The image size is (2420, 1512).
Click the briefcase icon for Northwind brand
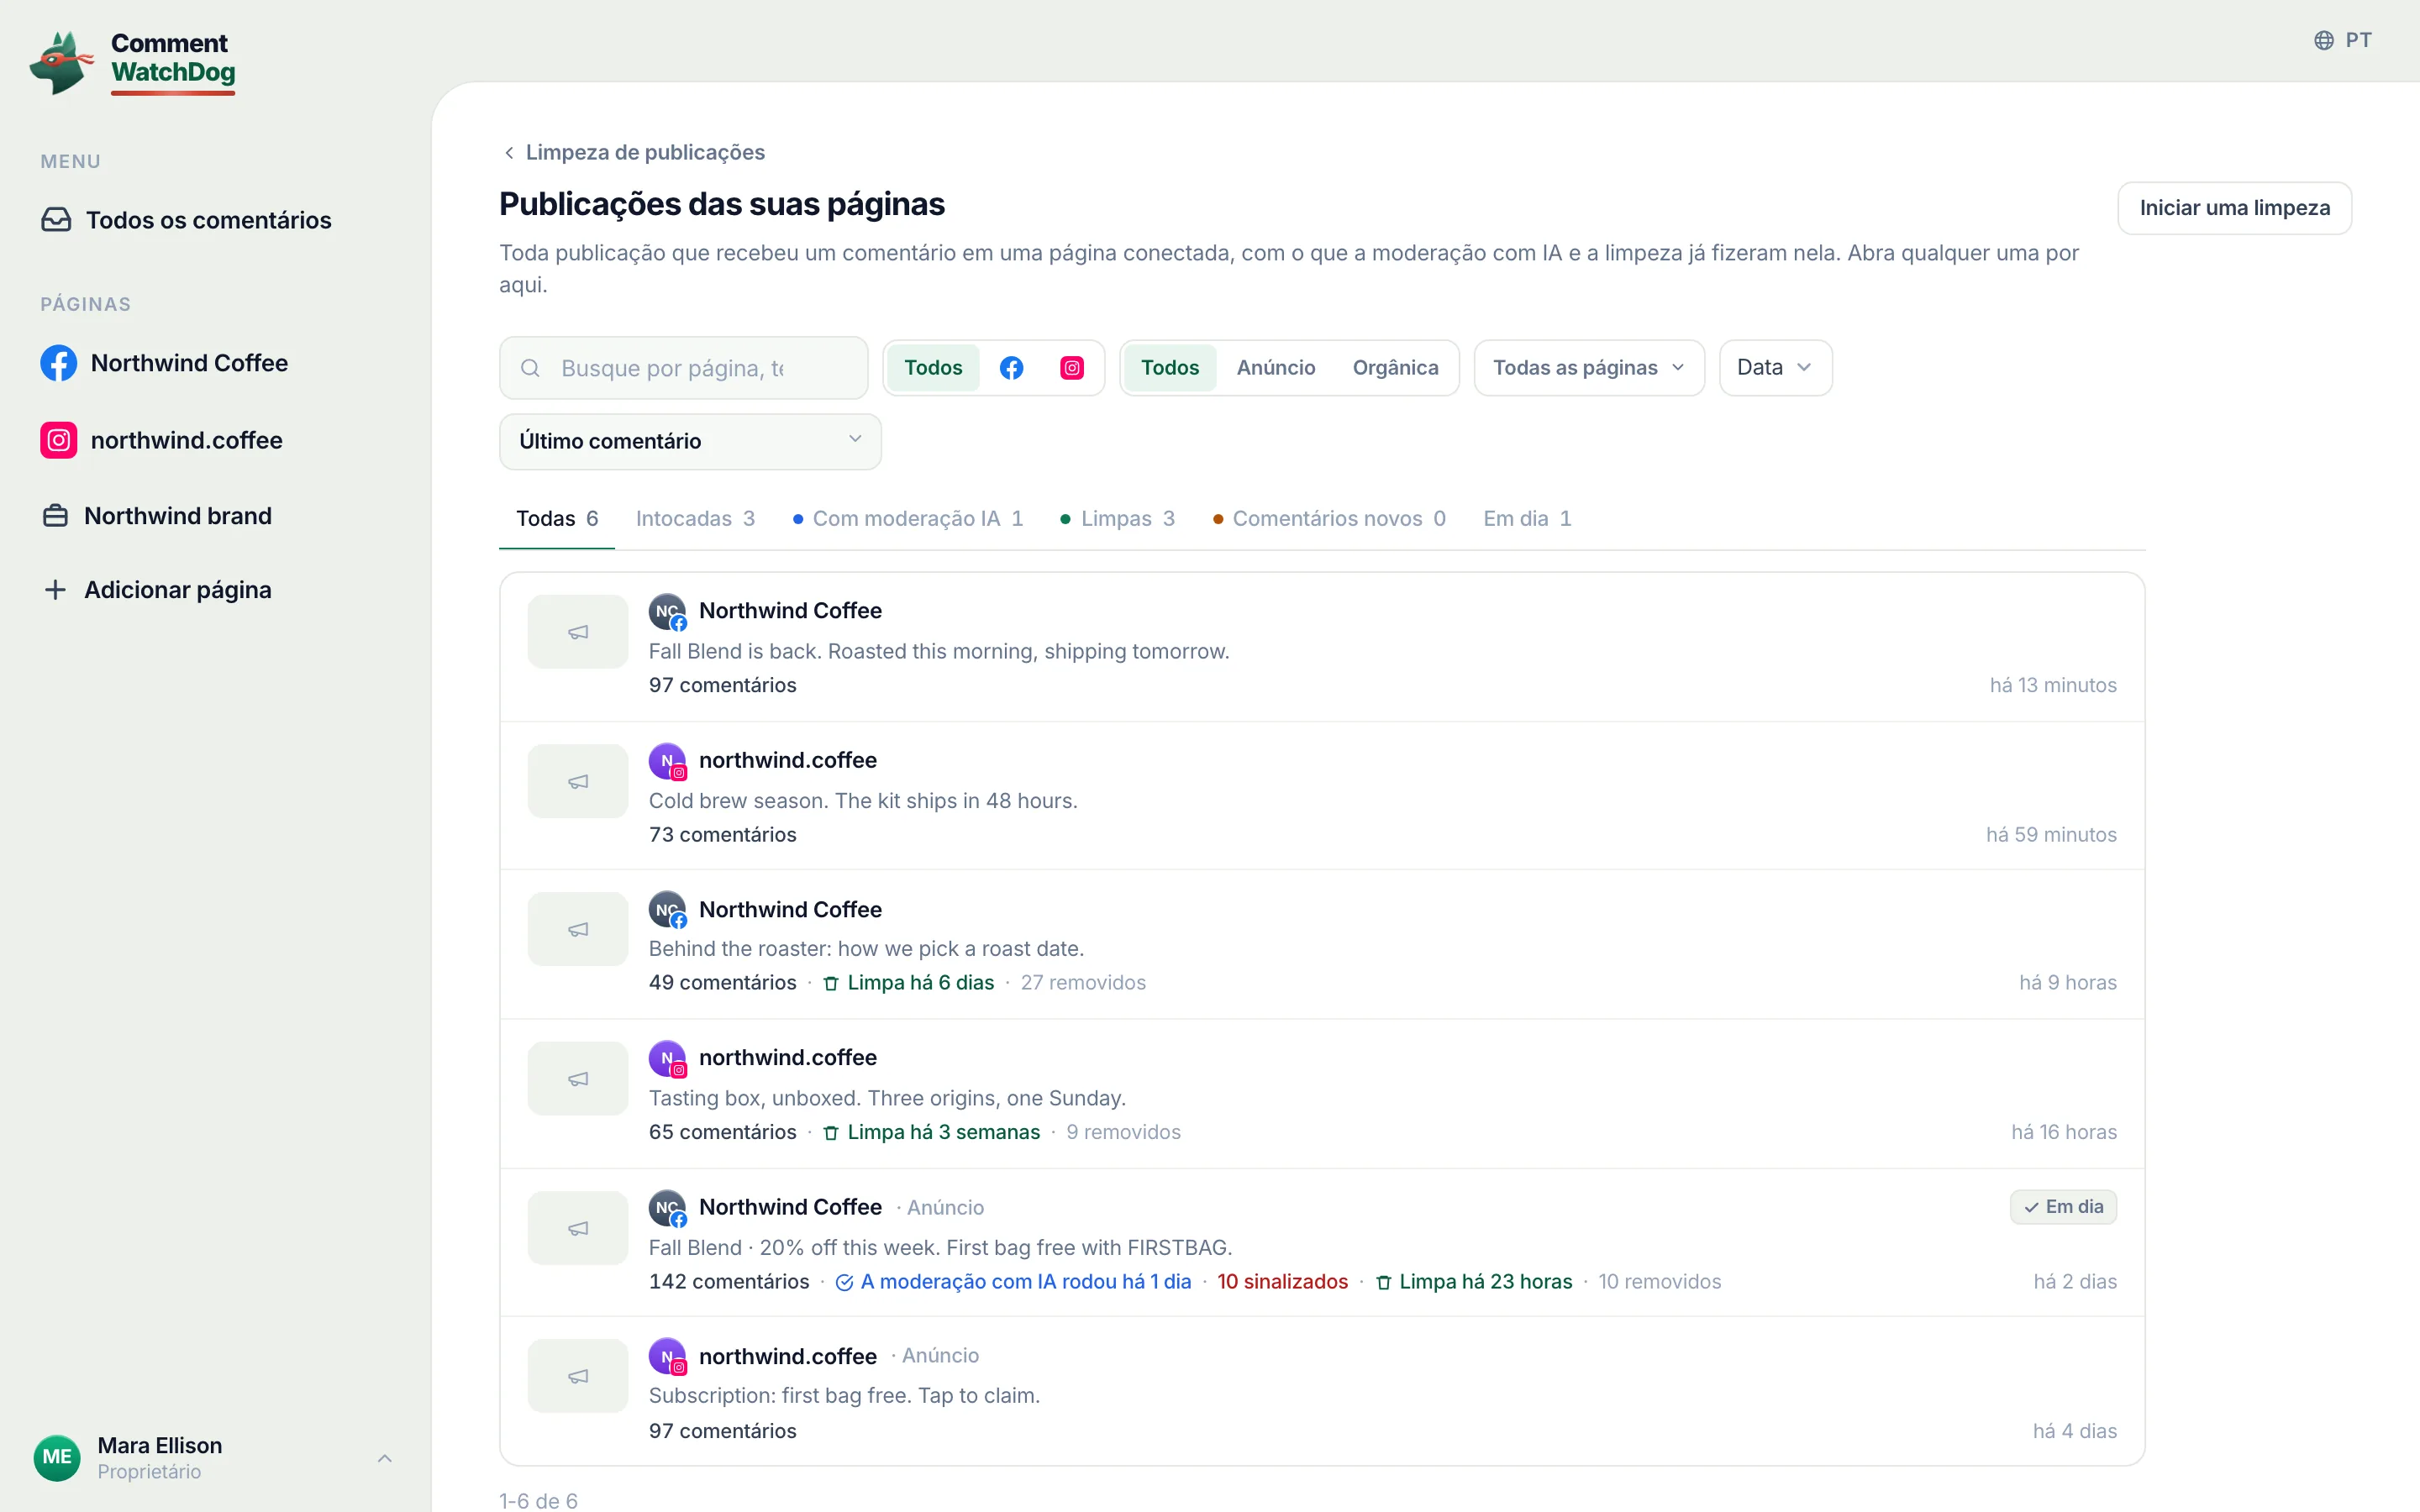click(x=56, y=516)
